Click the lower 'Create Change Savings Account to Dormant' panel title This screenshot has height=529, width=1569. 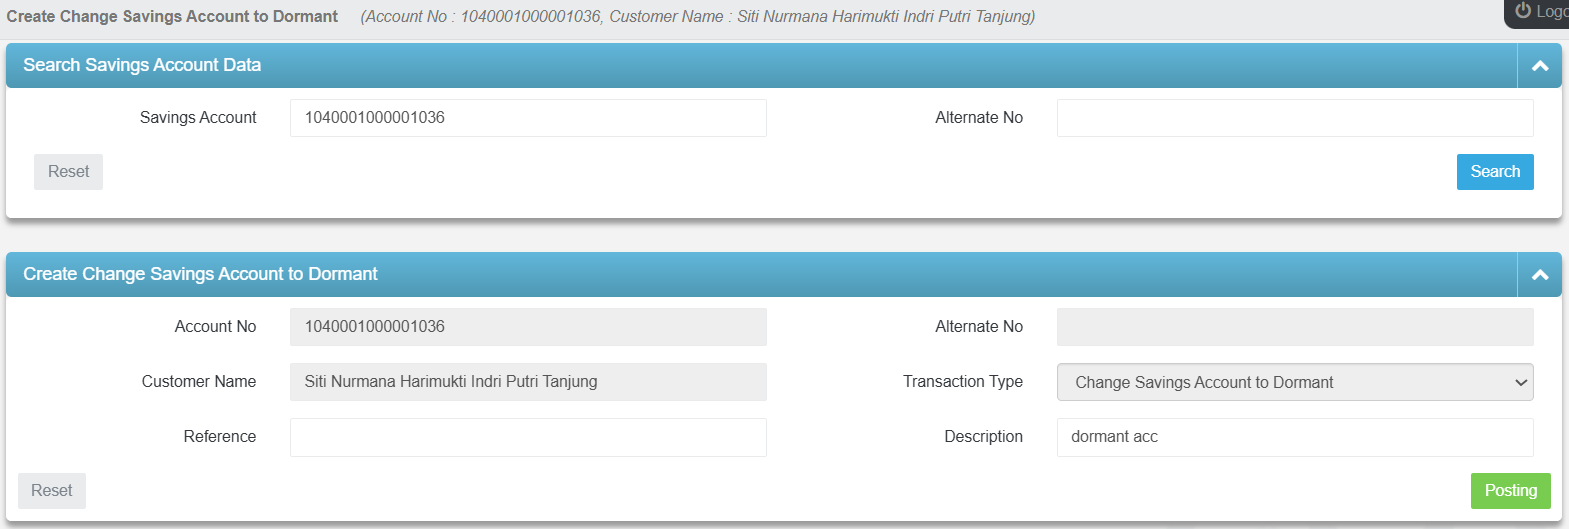(x=200, y=274)
